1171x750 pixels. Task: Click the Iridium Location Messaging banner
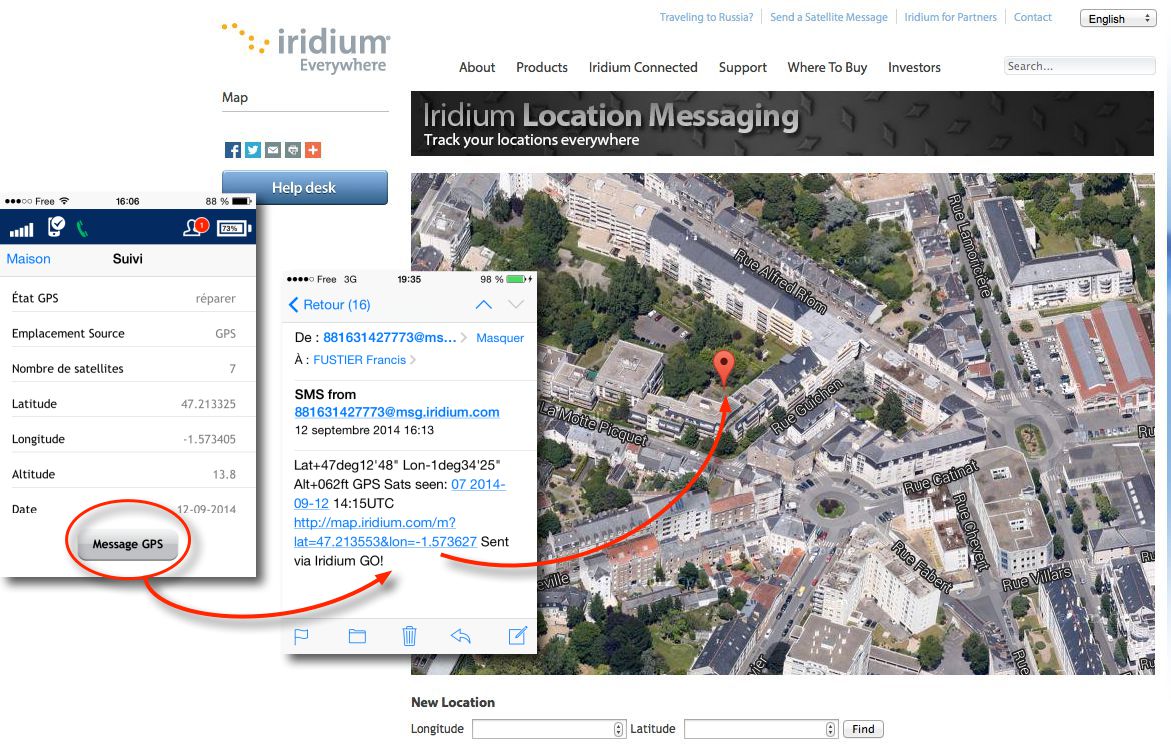point(782,123)
